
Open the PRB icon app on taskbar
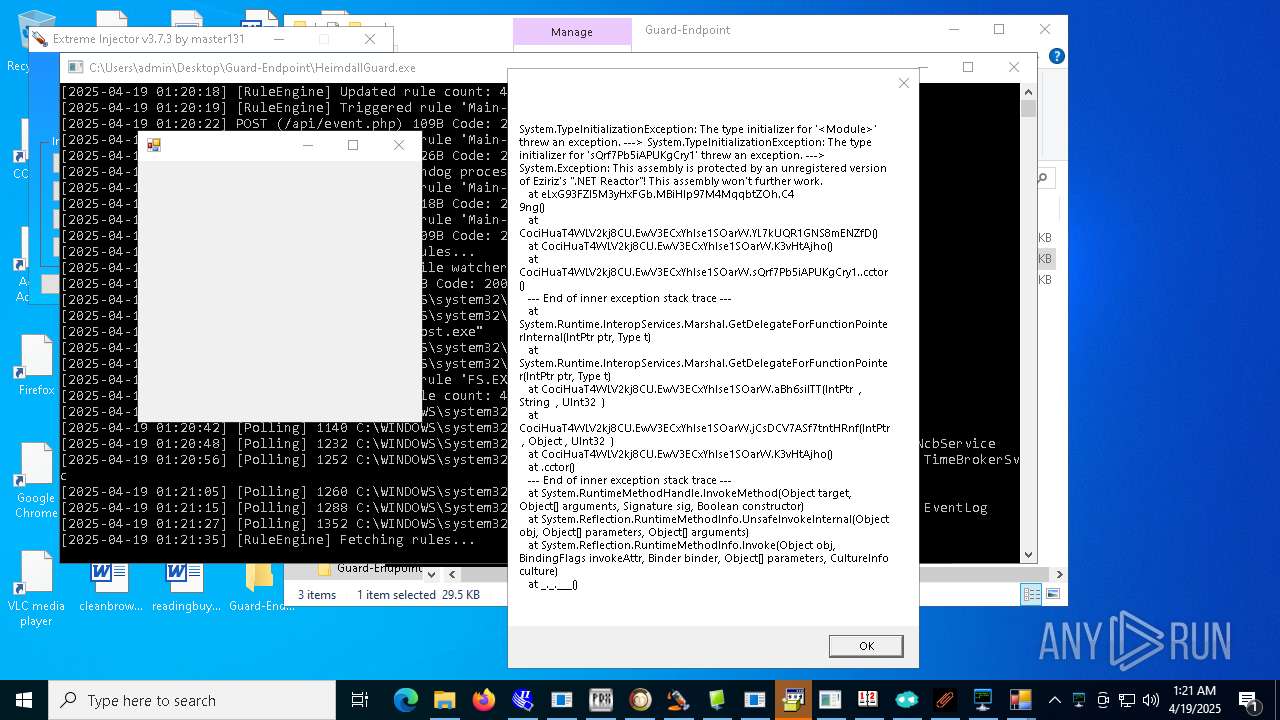click(x=600, y=700)
